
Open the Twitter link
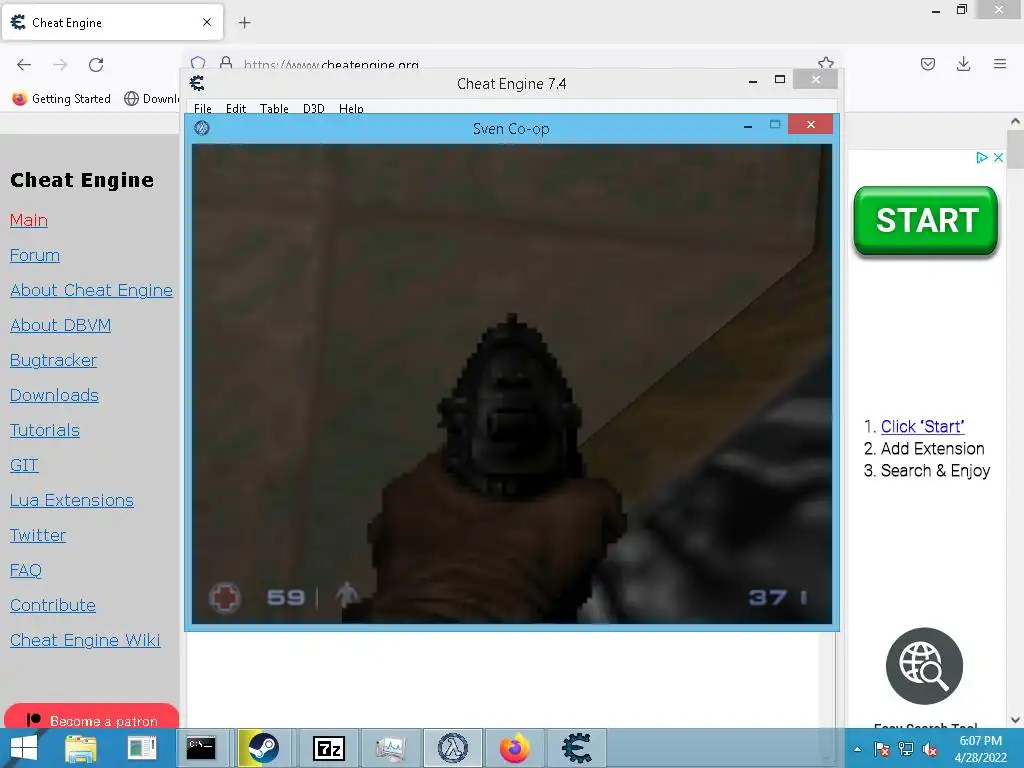coord(38,536)
